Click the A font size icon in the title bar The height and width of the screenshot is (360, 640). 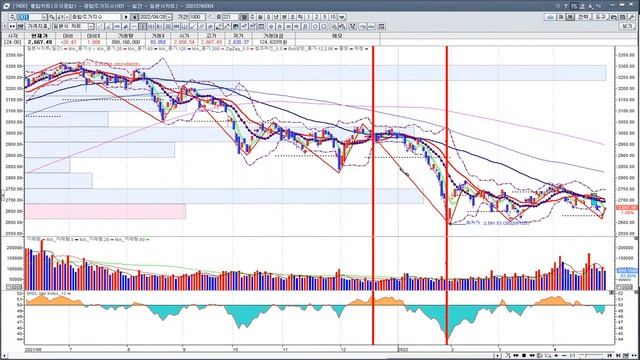[591, 6]
